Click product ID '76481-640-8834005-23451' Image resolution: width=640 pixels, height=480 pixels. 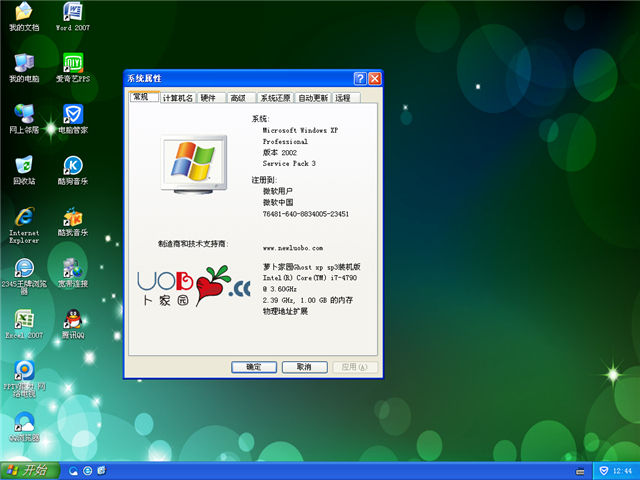click(x=306, y=214)
